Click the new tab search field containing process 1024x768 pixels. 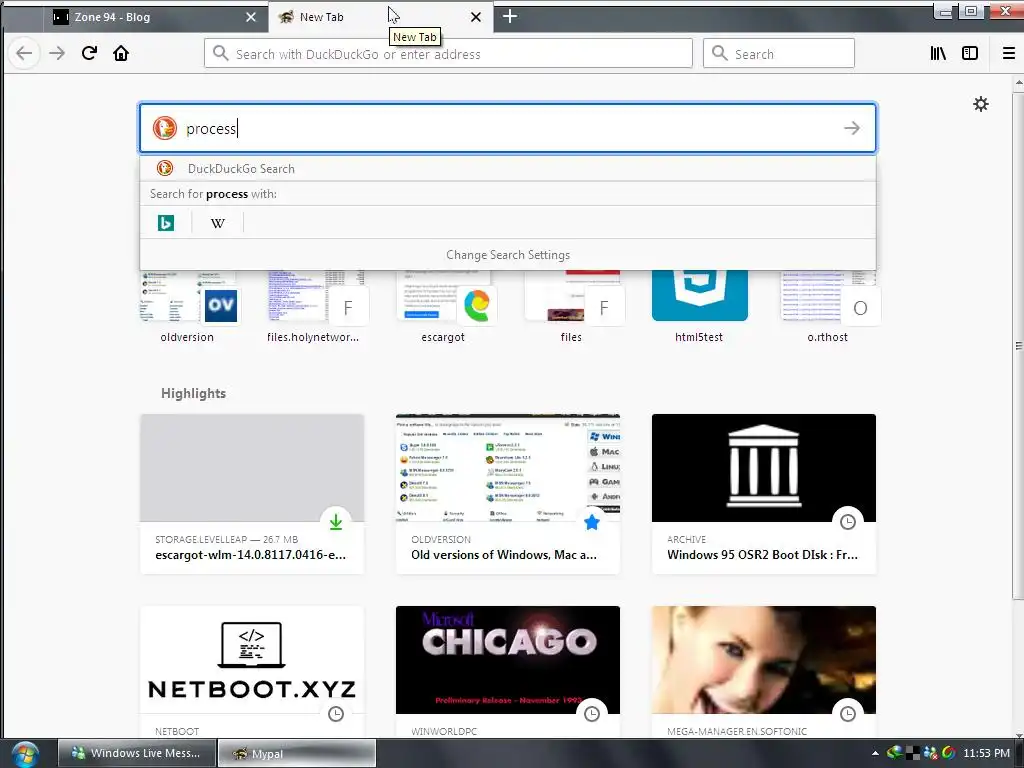coord(507,128)
